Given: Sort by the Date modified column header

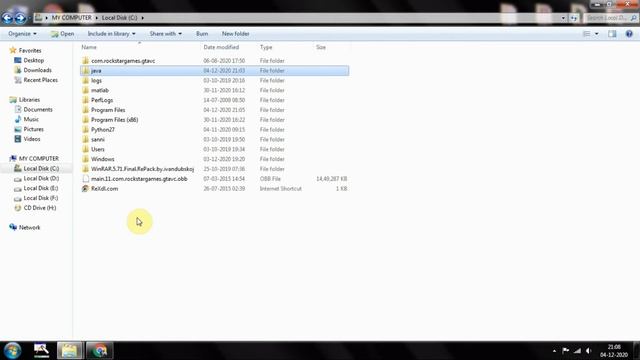Looking at the screenshot, I should click(221, 47).
